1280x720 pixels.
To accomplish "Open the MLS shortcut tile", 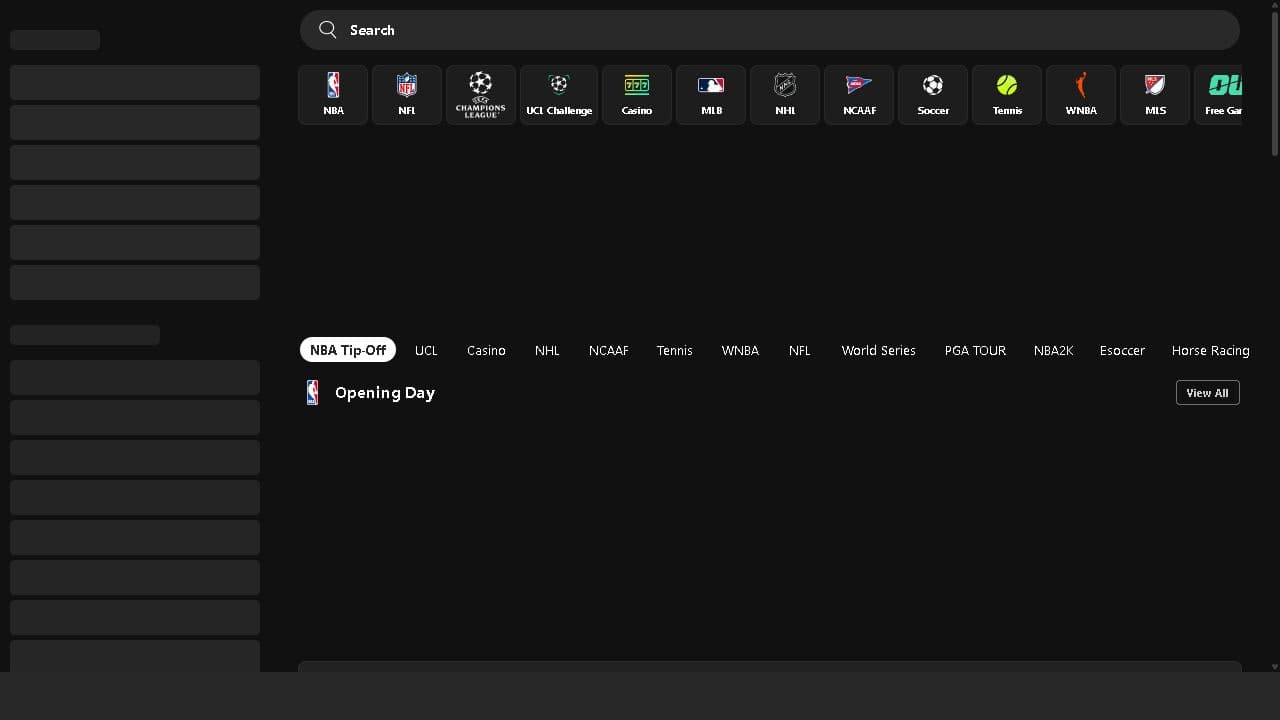I will point(1155,95).
